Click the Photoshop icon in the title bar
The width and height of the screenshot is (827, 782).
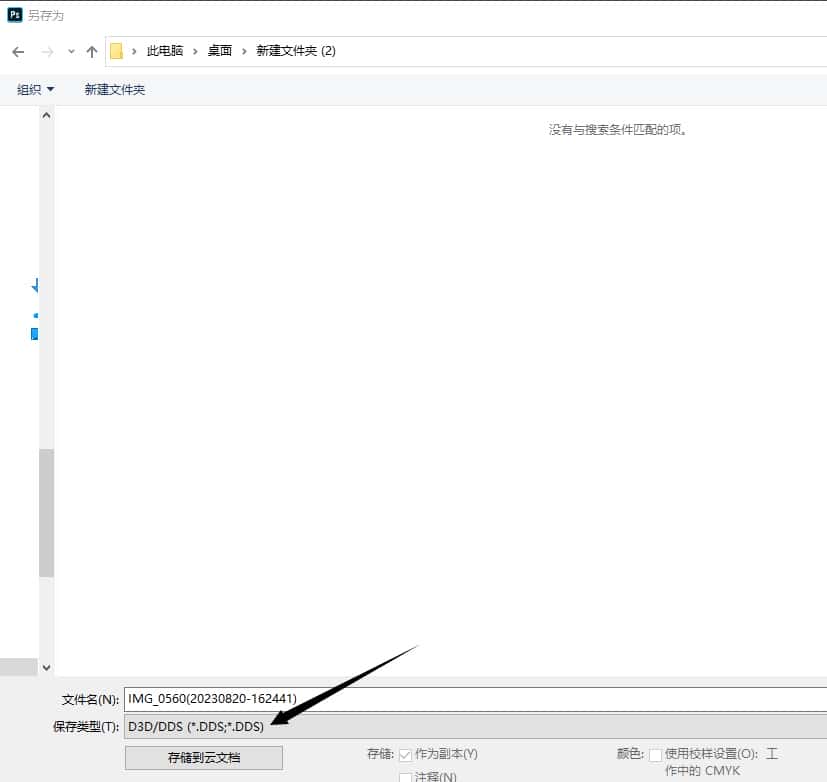coord(15,15)
